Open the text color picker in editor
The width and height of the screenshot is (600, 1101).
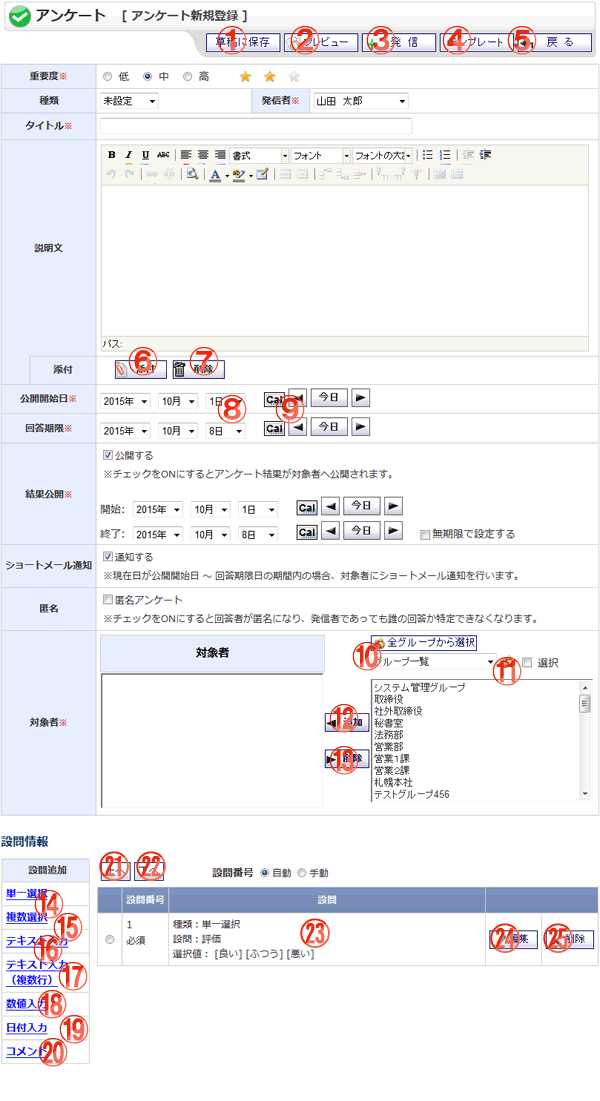click(x=217, y=174)
